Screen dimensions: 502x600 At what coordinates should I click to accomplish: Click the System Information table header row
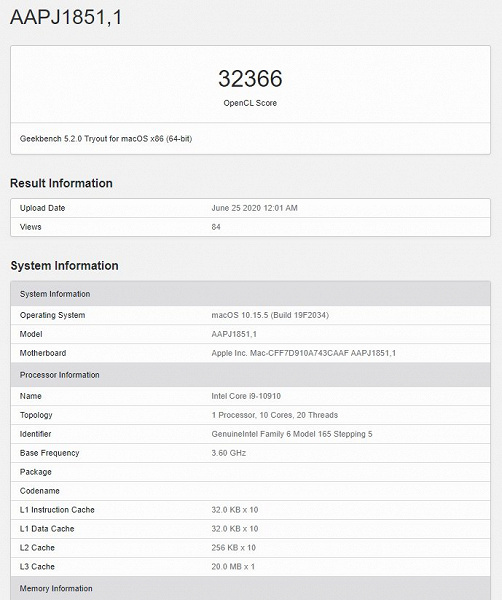click(251, 294)
